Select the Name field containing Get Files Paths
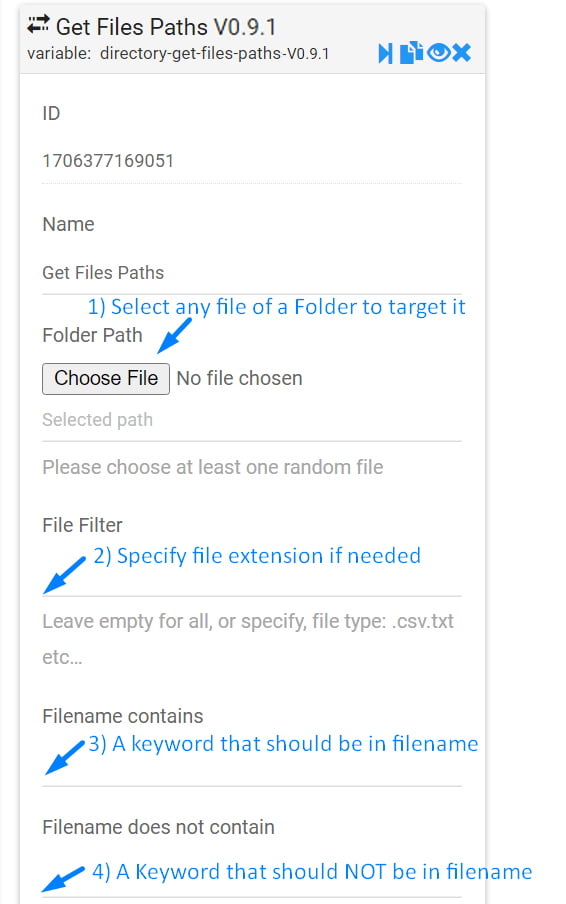 [x=252, y=273]
